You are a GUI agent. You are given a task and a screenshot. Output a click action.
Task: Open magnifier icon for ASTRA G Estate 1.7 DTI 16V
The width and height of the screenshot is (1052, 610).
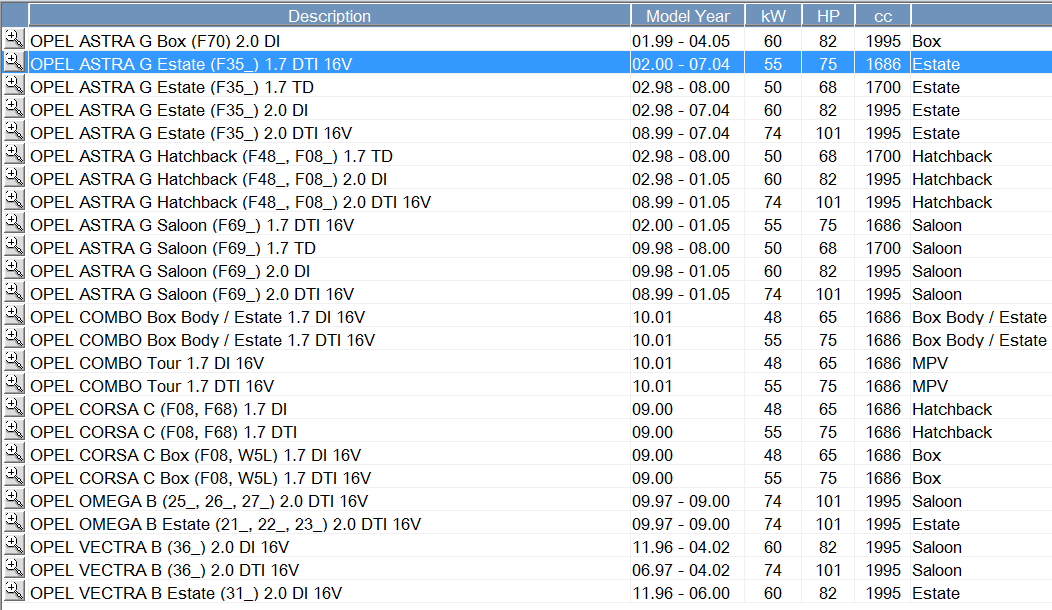point(14,62)
